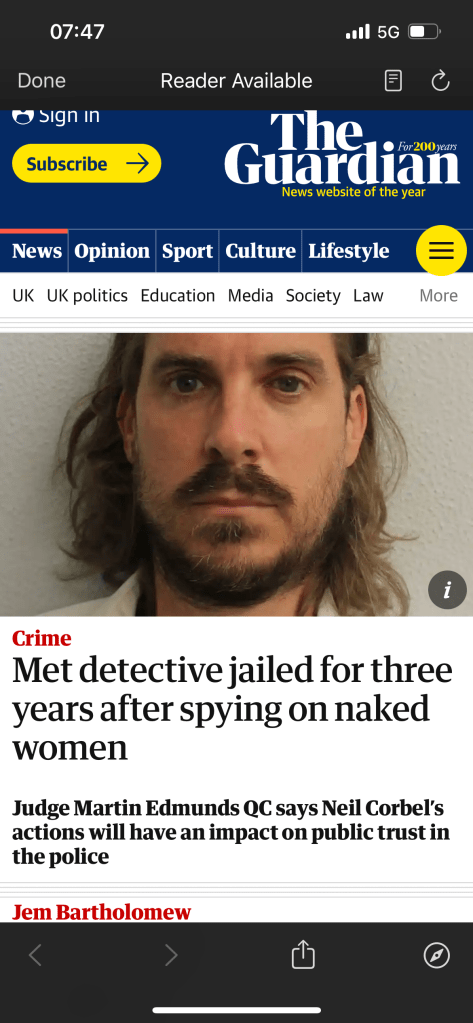
Task: Select the News tab
Action: pos(37,251)
